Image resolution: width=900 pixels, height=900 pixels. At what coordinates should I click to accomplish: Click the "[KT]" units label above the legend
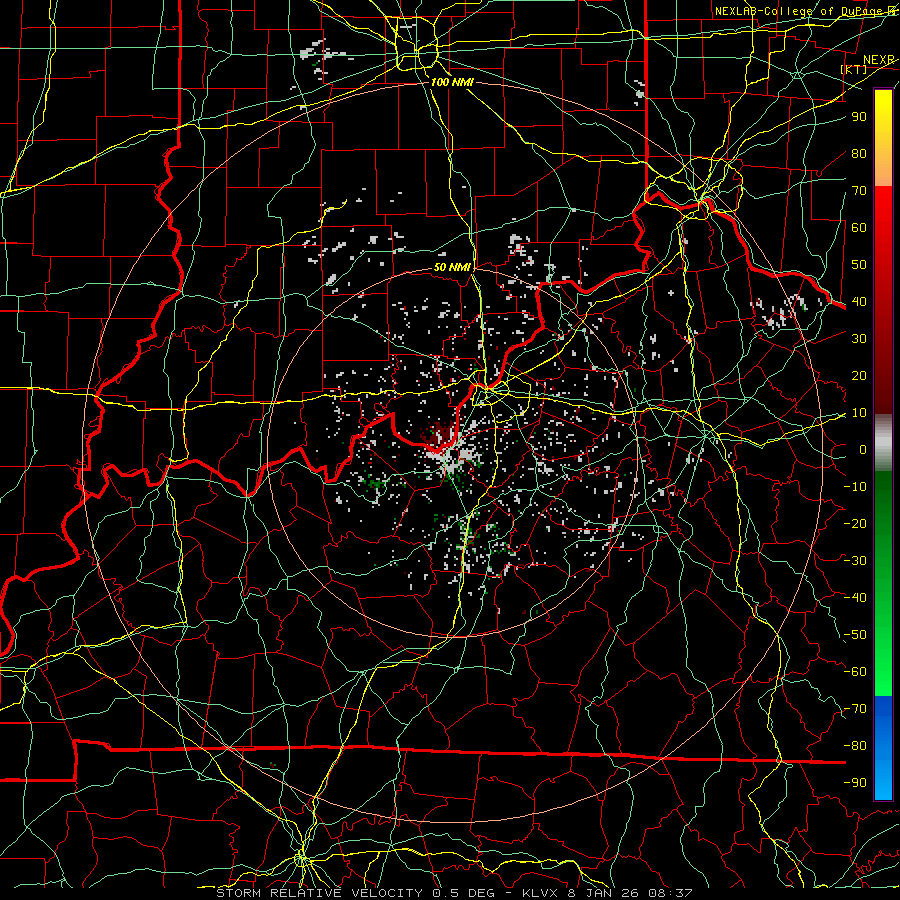click(854, 69)
